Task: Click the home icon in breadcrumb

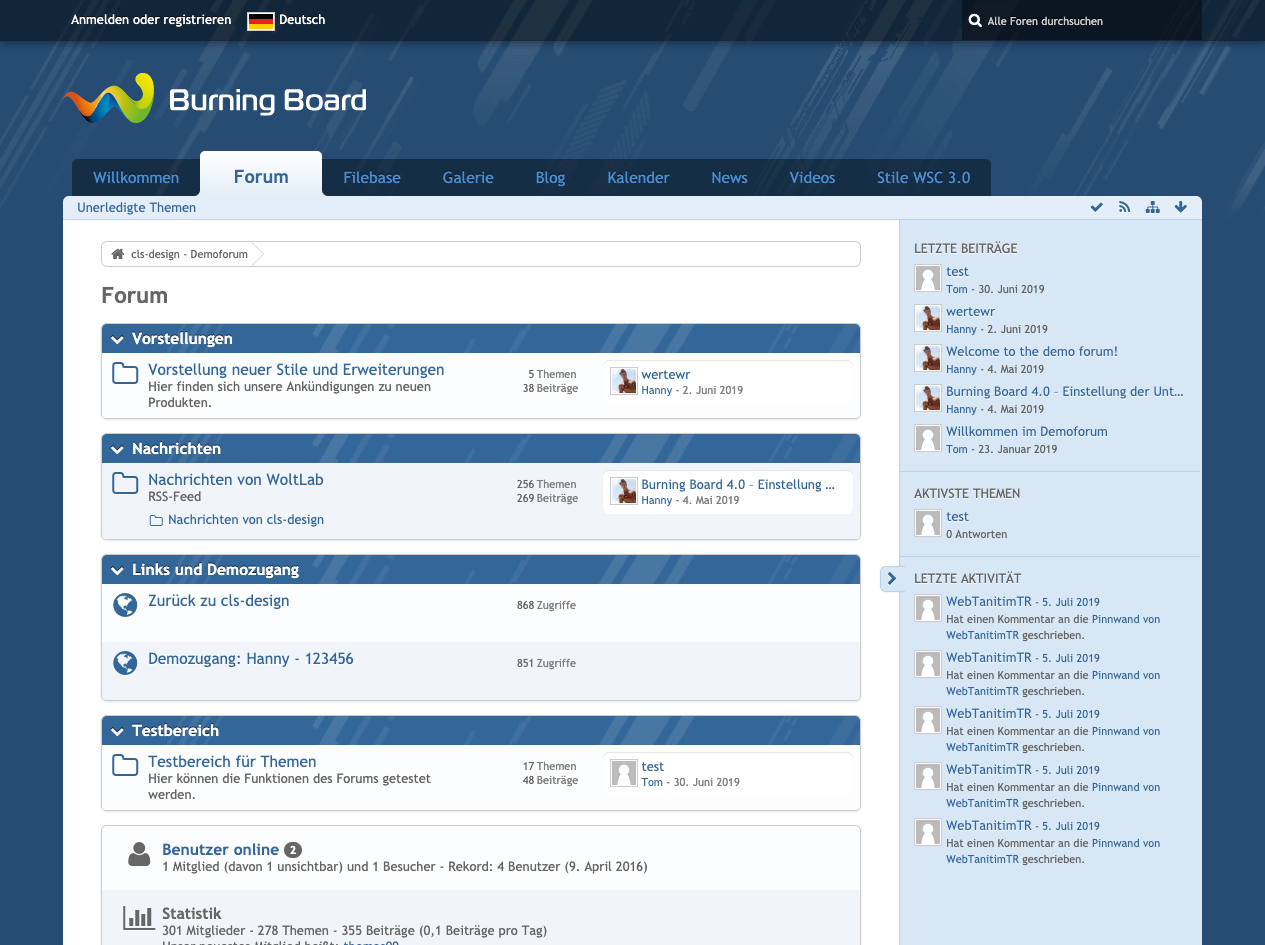Action: [x=117, y=254]
